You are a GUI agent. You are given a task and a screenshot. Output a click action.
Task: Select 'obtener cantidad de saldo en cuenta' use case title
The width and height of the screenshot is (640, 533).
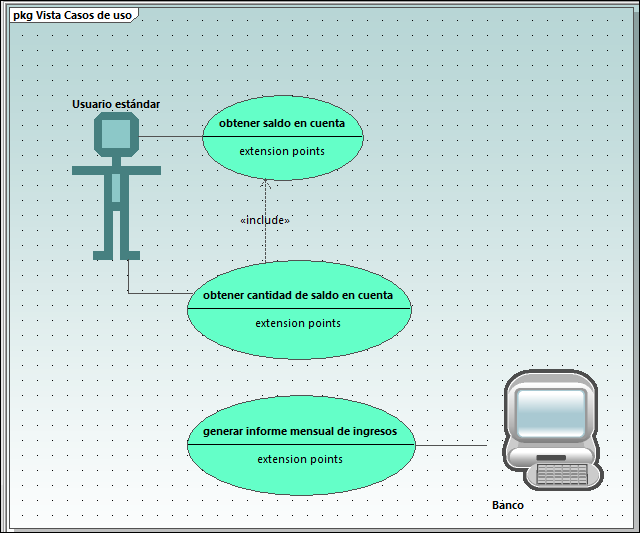point(298,295)
